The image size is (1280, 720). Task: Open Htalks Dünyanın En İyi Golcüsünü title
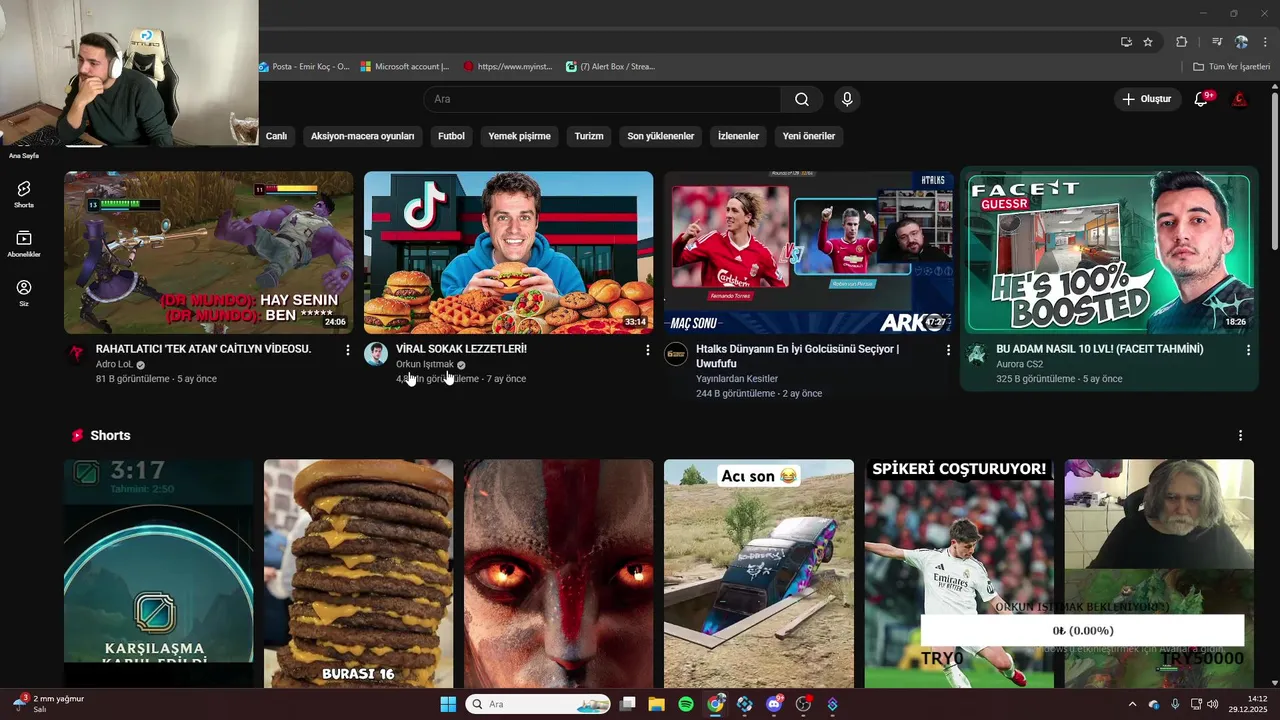tap(797, 356)
